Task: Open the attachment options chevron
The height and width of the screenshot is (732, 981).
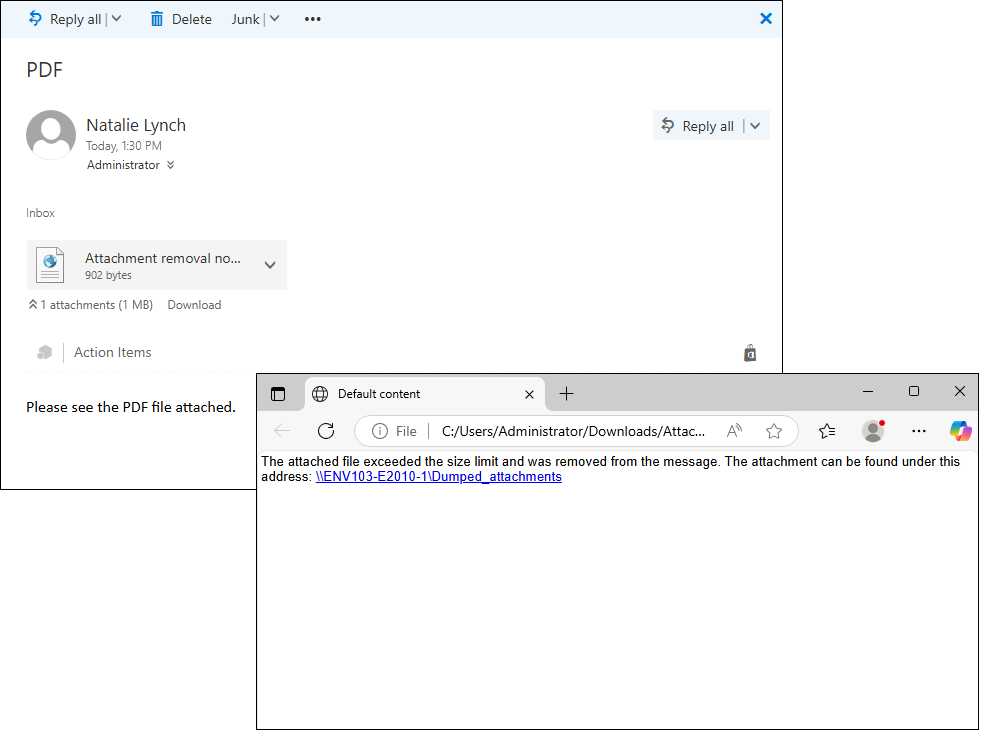Action: pyautogui.click(x=269, y=265)
